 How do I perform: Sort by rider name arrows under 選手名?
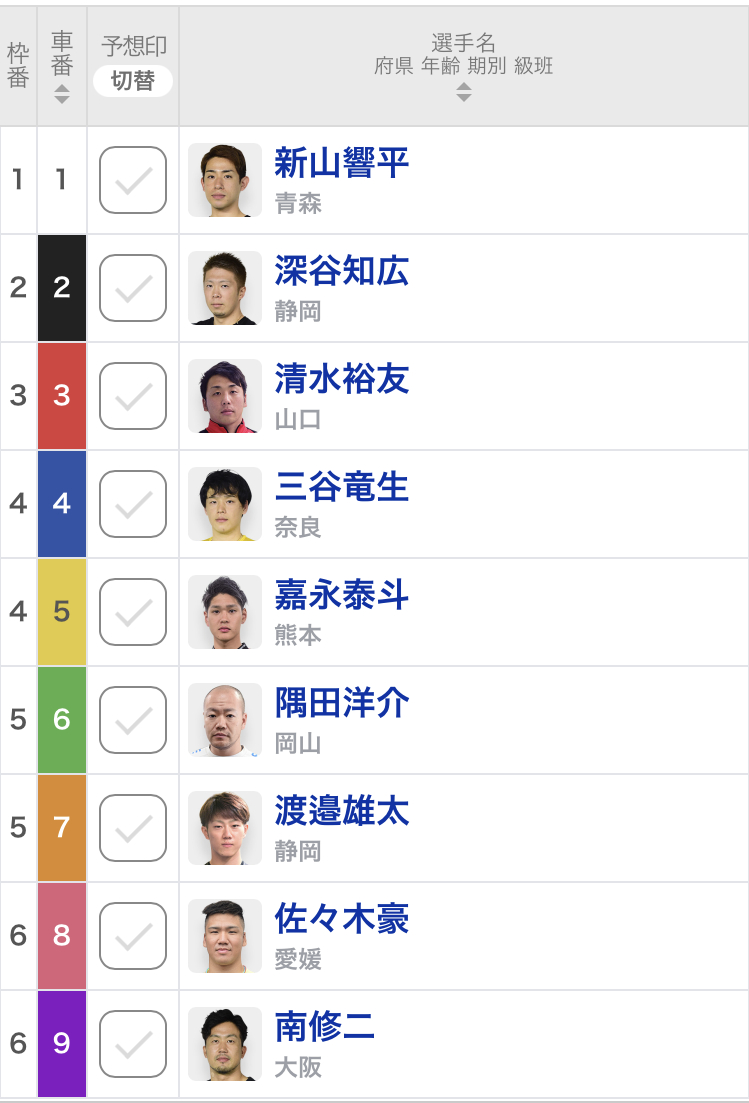coord(463,91)
